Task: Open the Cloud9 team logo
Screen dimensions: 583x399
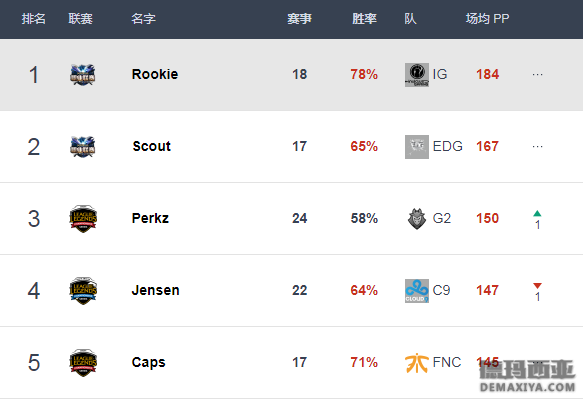Action: click(417, 291)
